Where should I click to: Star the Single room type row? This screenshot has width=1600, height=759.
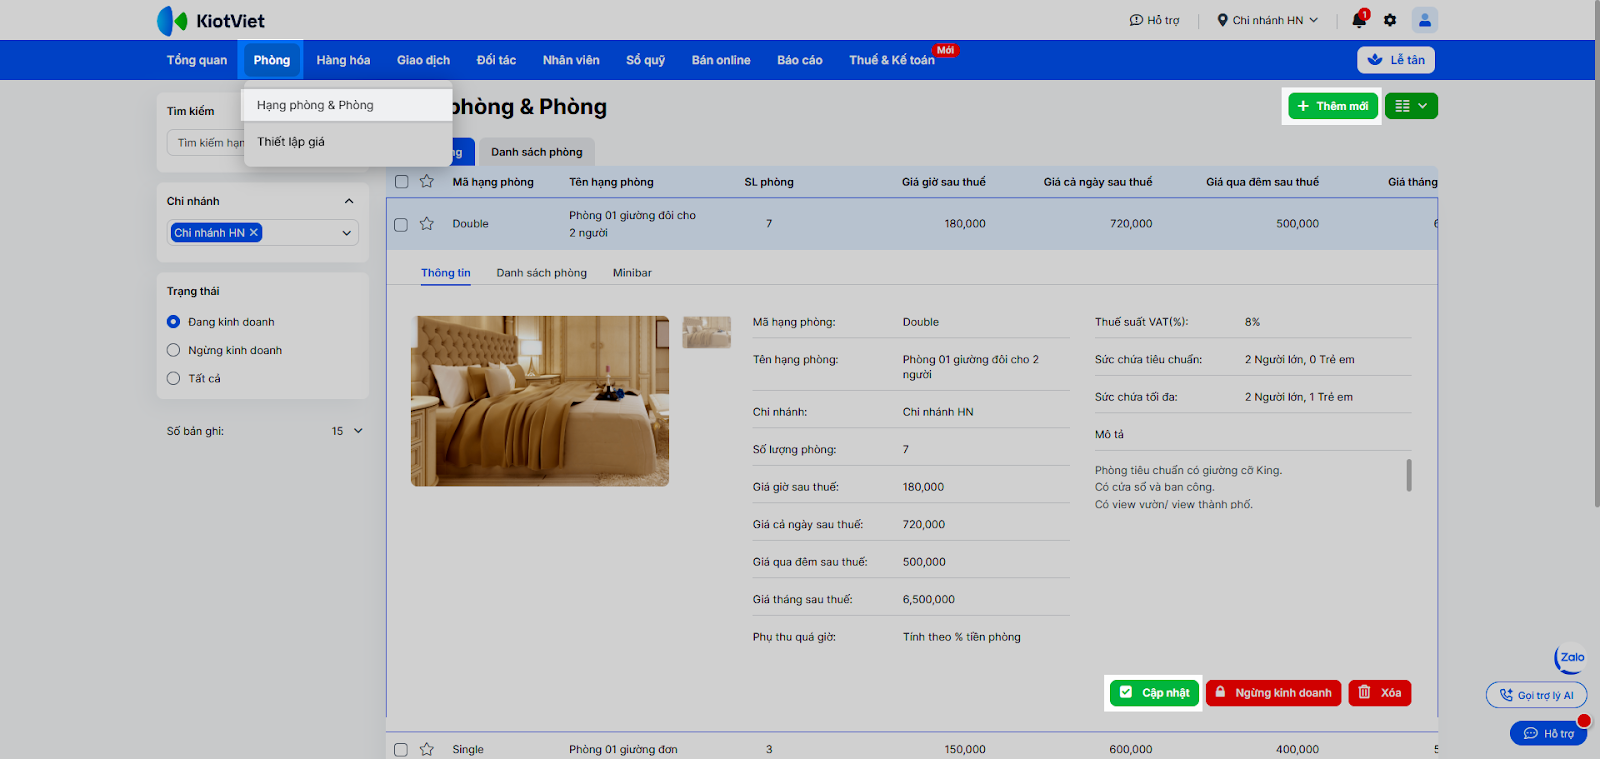click(427, 749)
